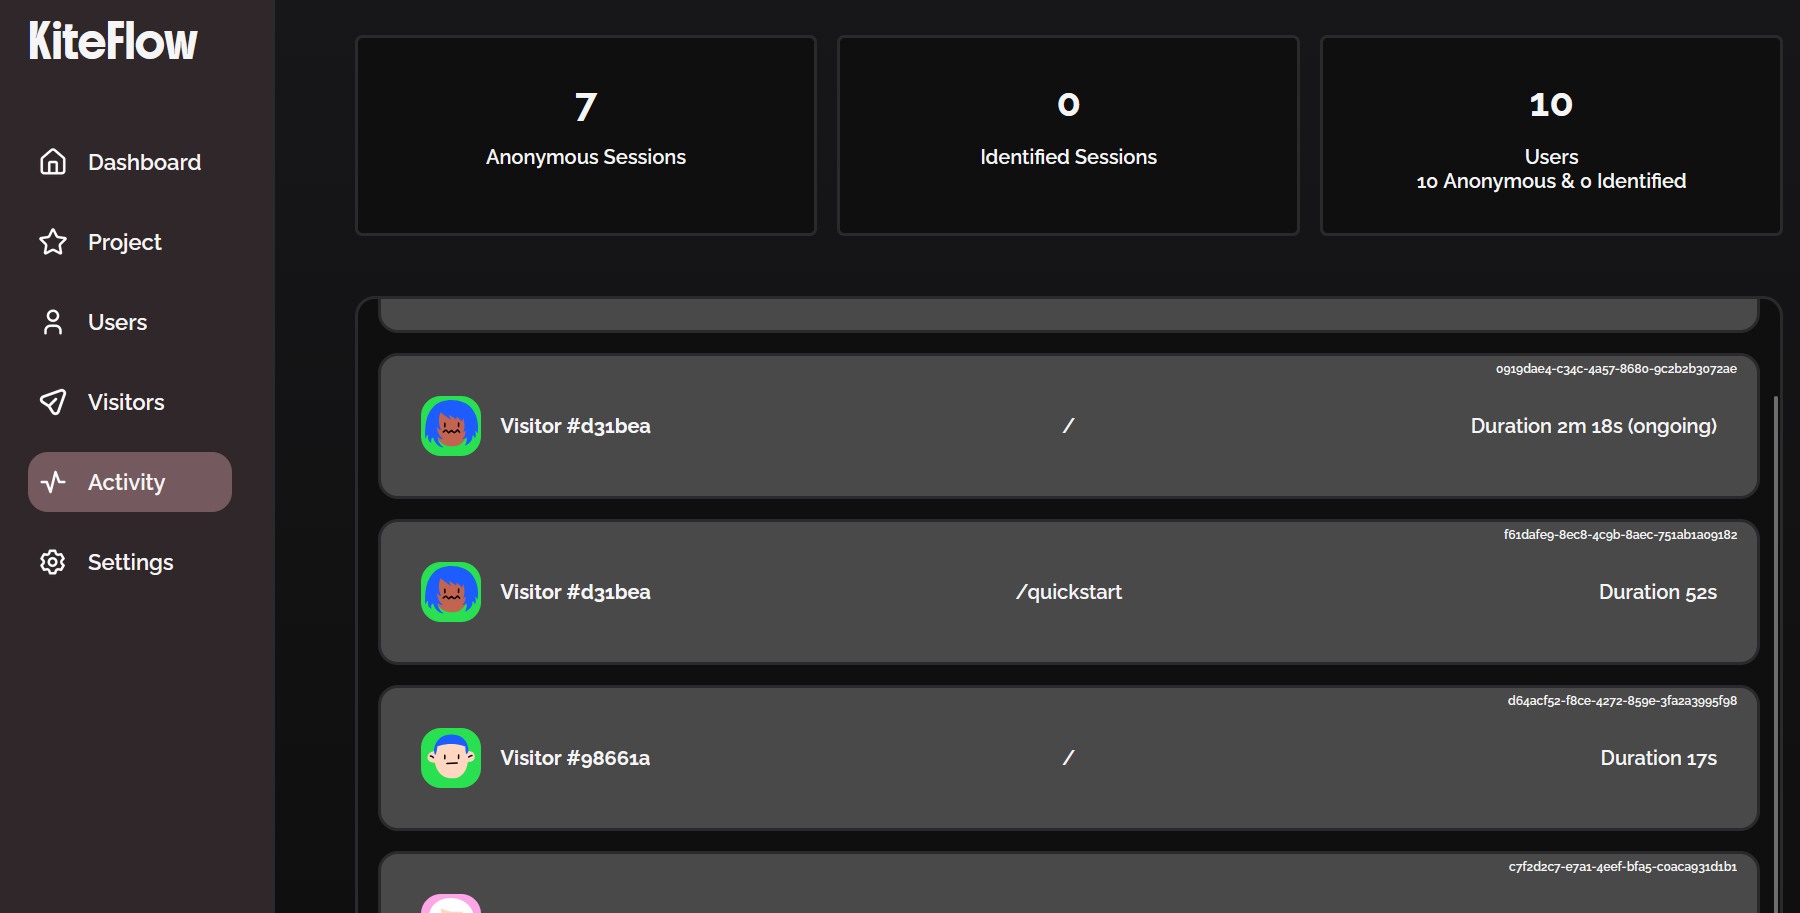Screen dimensions: 1800x913
Task: Select the Activity menu label
Action: [x=126, y=482]
